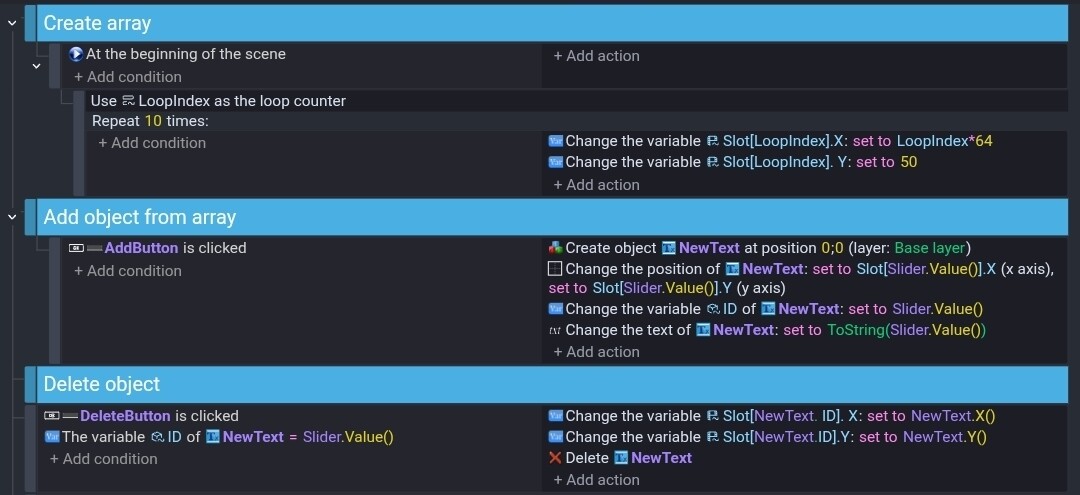Viewport: 1080px width, 495px height.
Task: Add an action for the beginning of scene event
Action: tap(596, 56)
